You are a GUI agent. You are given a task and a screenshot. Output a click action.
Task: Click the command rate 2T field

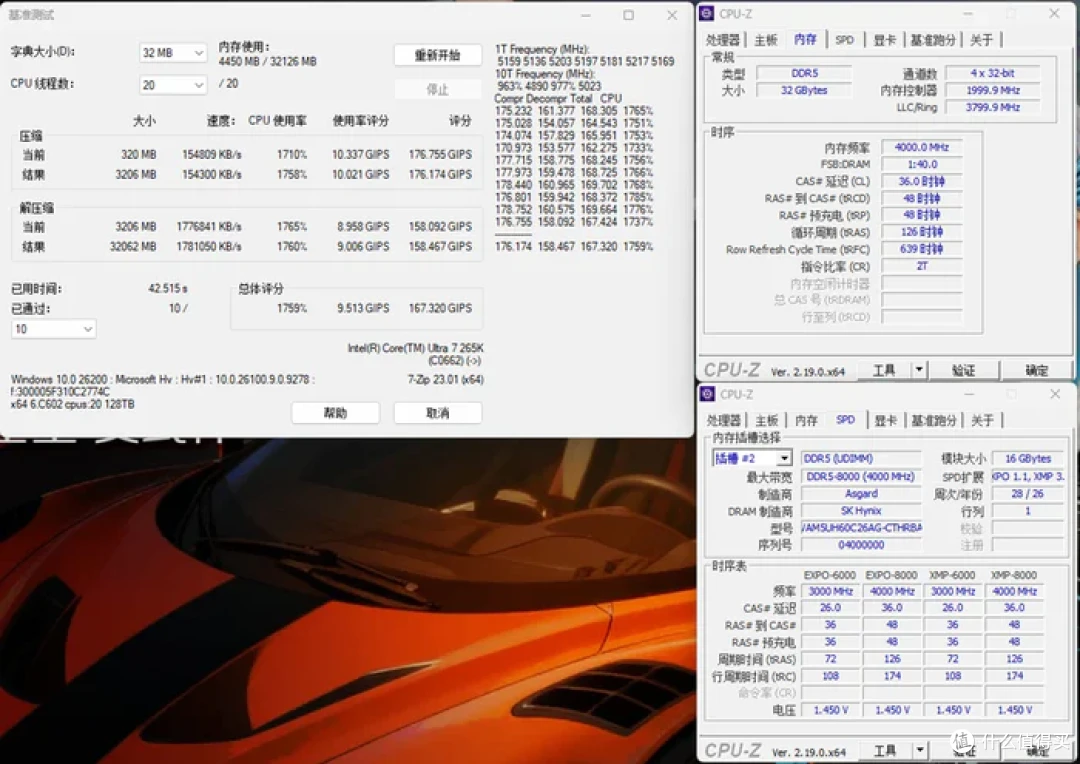click(x=922, y=266)
